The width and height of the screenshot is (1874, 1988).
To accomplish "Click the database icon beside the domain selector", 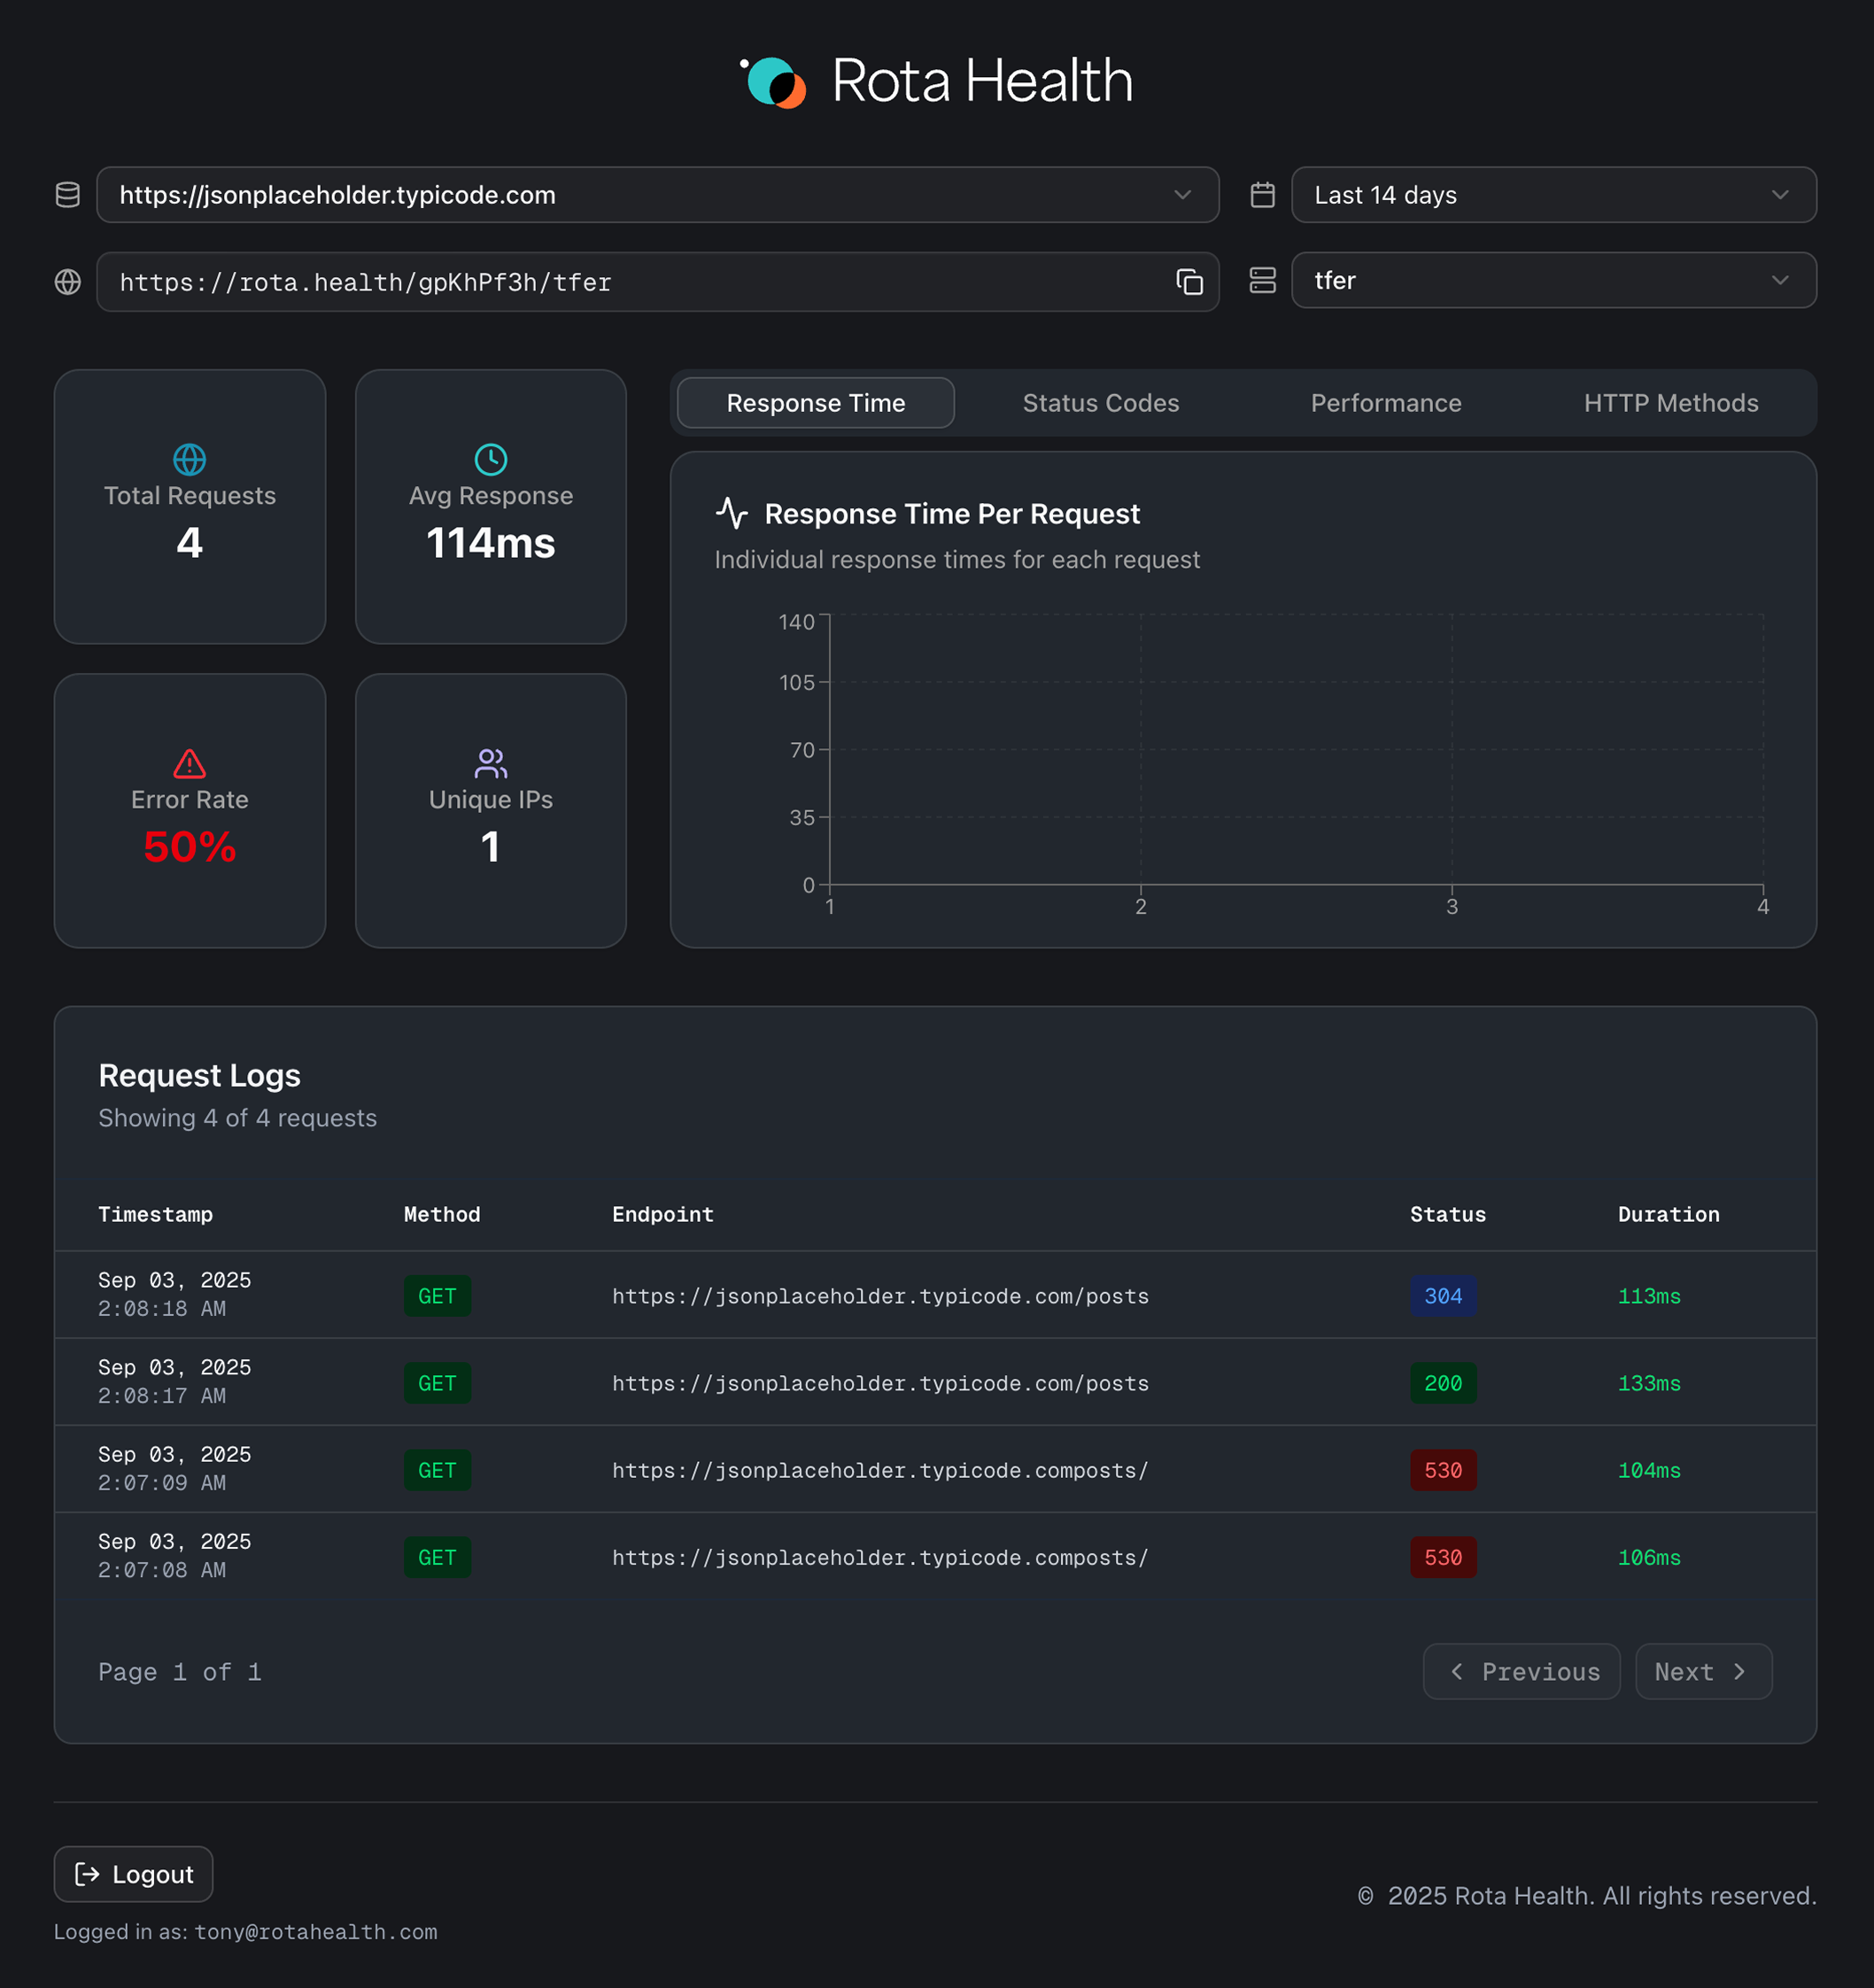I will [67, 195].
